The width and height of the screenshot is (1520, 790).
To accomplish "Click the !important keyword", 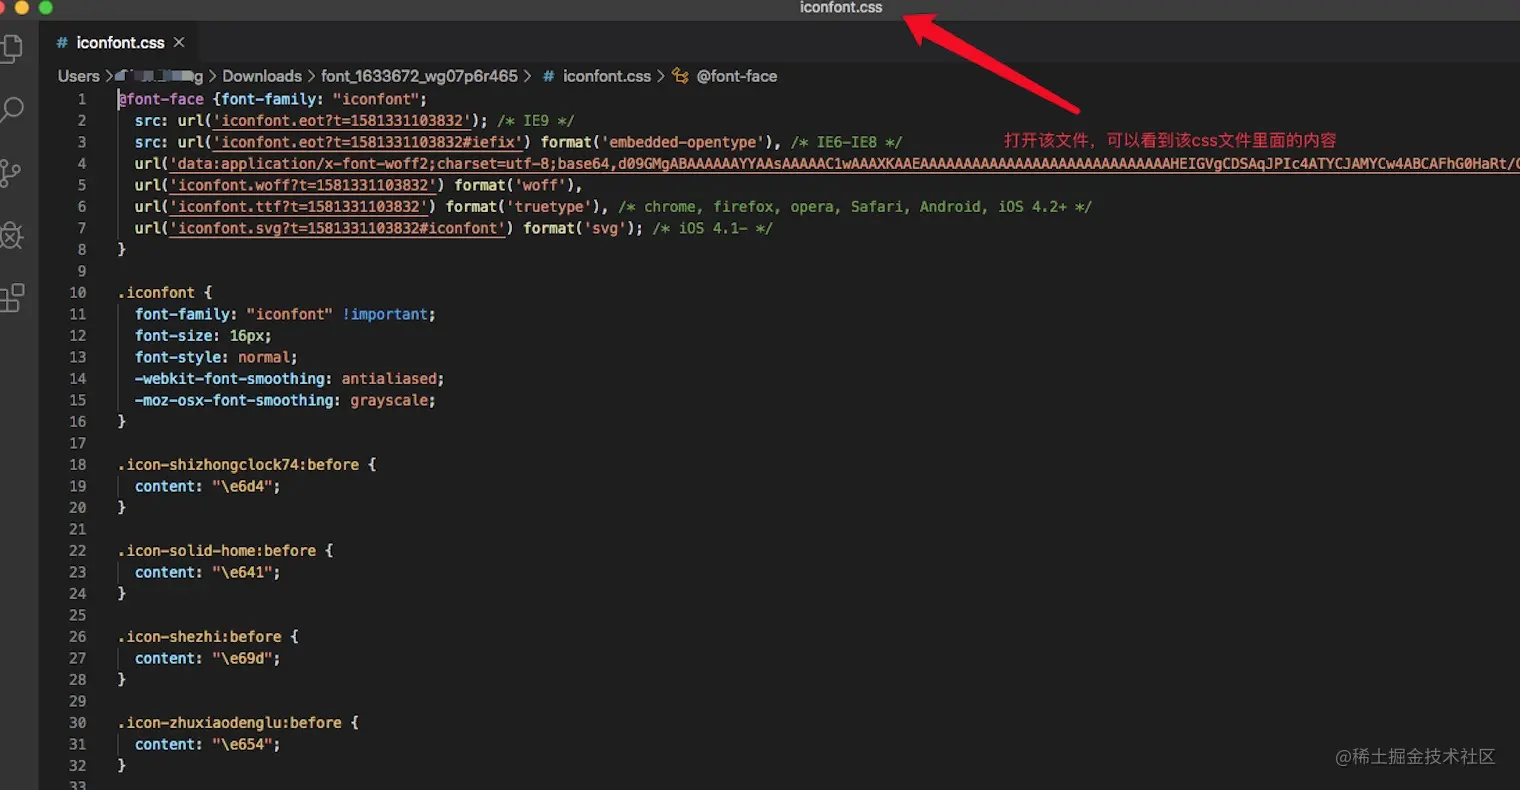I will [x=385, y=314].
